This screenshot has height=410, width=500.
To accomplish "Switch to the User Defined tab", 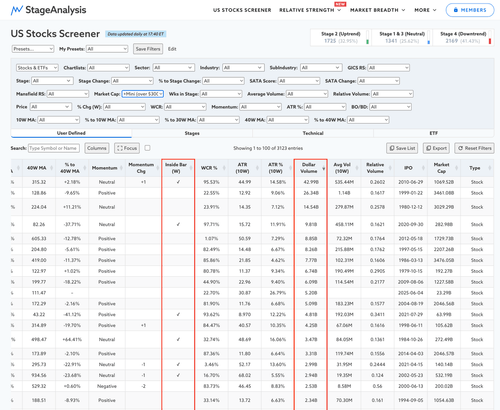I will tap(71, 133).
